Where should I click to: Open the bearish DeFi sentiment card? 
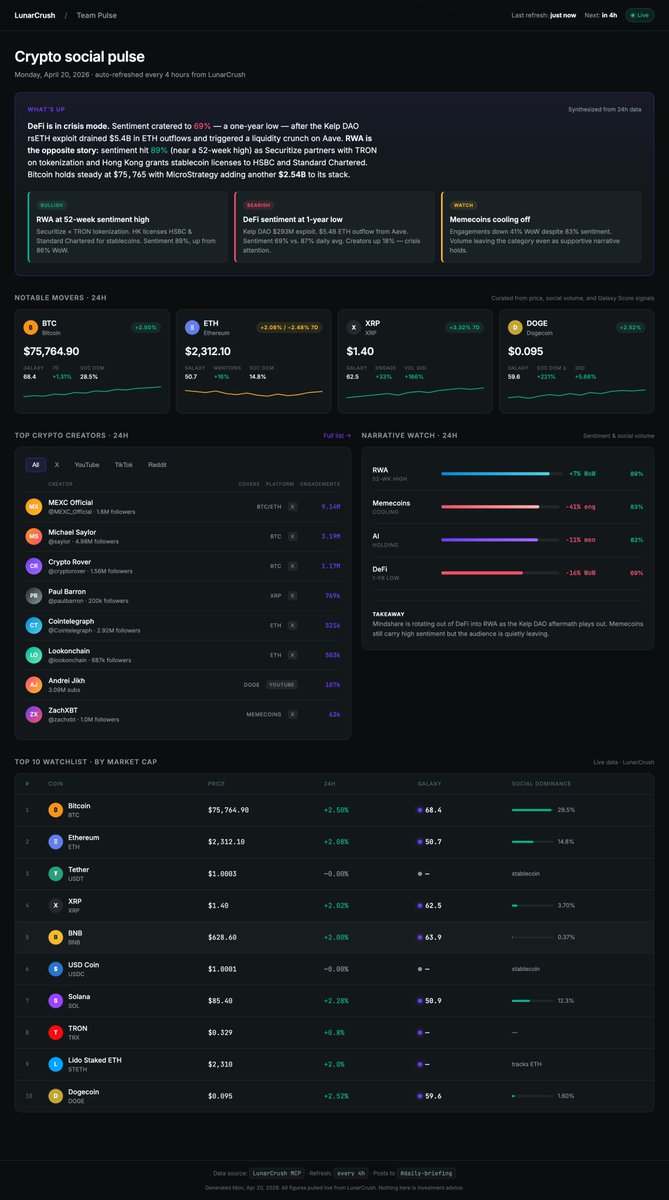(x=334, y=227)
